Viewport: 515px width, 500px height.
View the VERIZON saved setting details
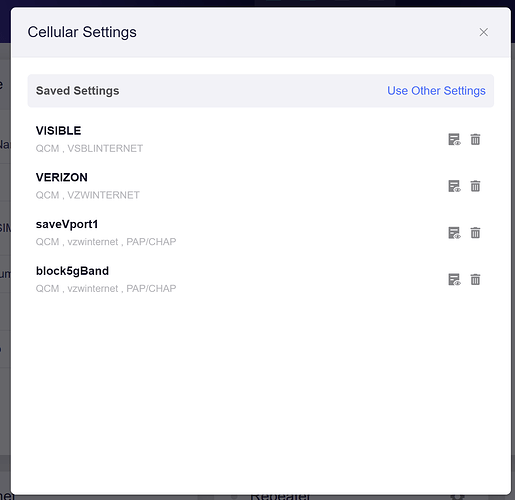454,186
